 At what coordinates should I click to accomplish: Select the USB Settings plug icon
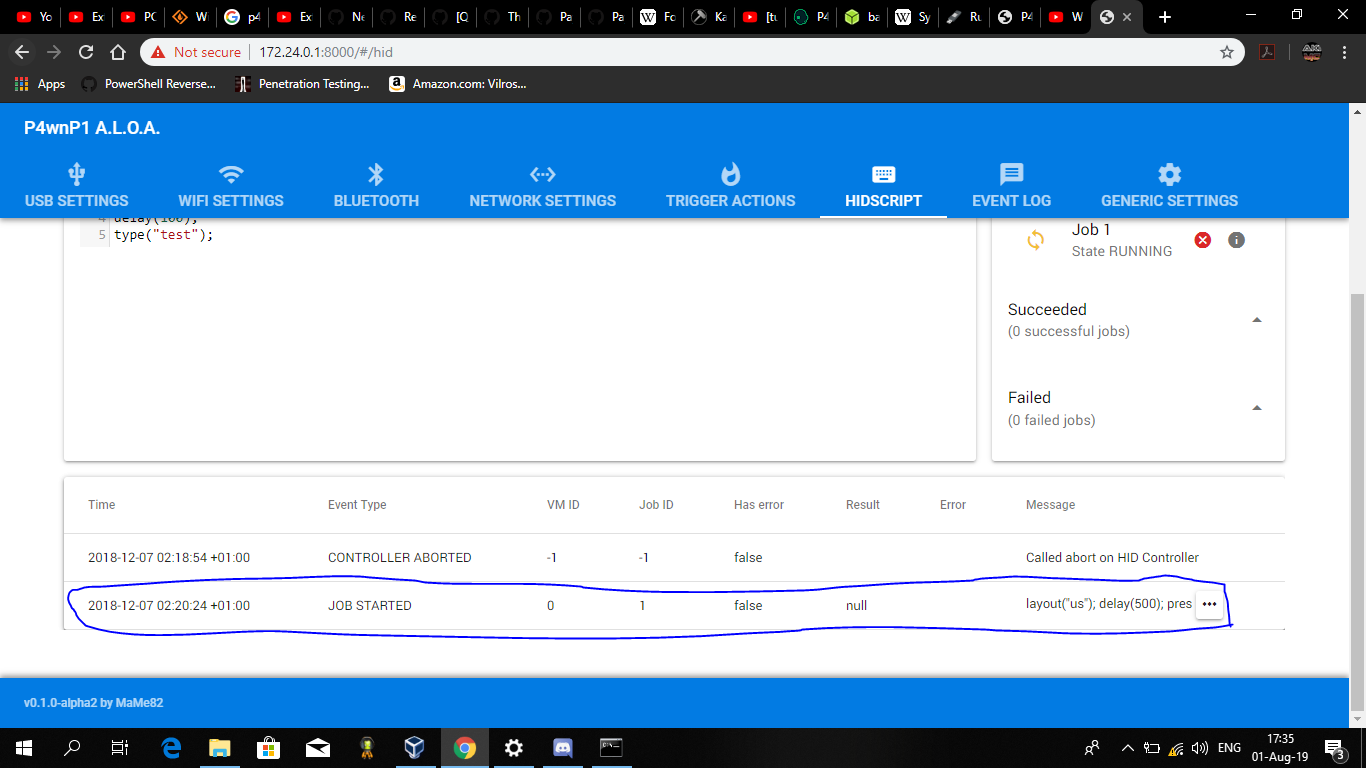[x=77, y=173]
